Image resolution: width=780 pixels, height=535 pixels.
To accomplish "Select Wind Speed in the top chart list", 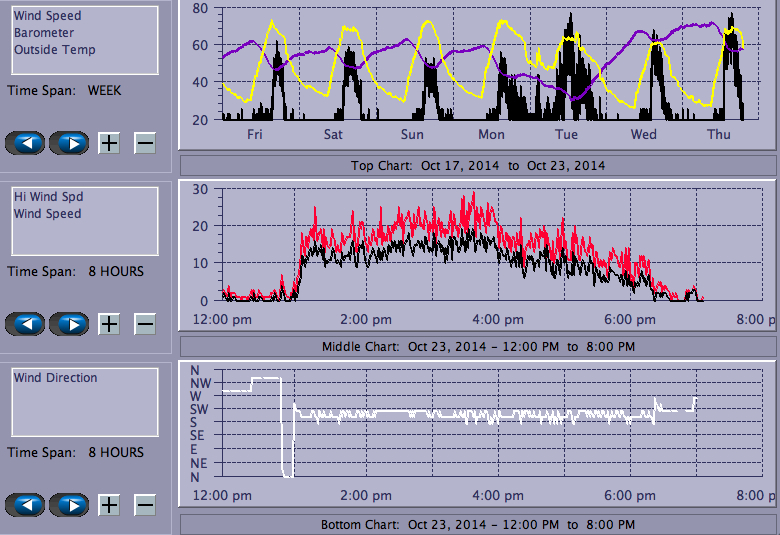I will pyautogui.click(x=47, y=16).
